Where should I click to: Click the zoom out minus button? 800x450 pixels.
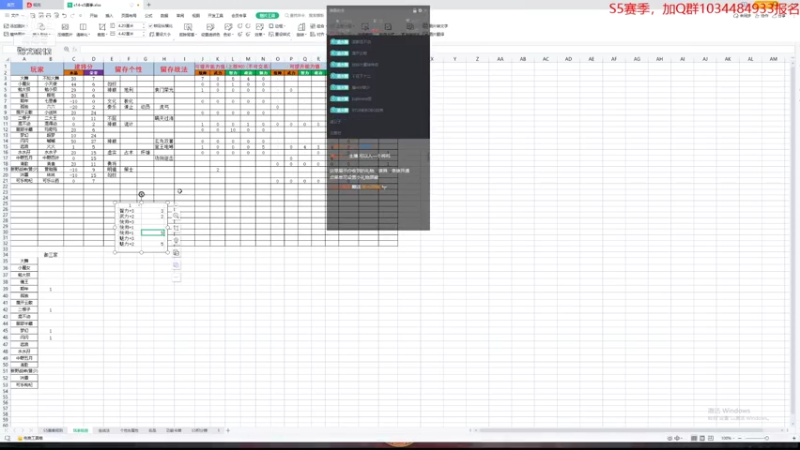[739, 438]
